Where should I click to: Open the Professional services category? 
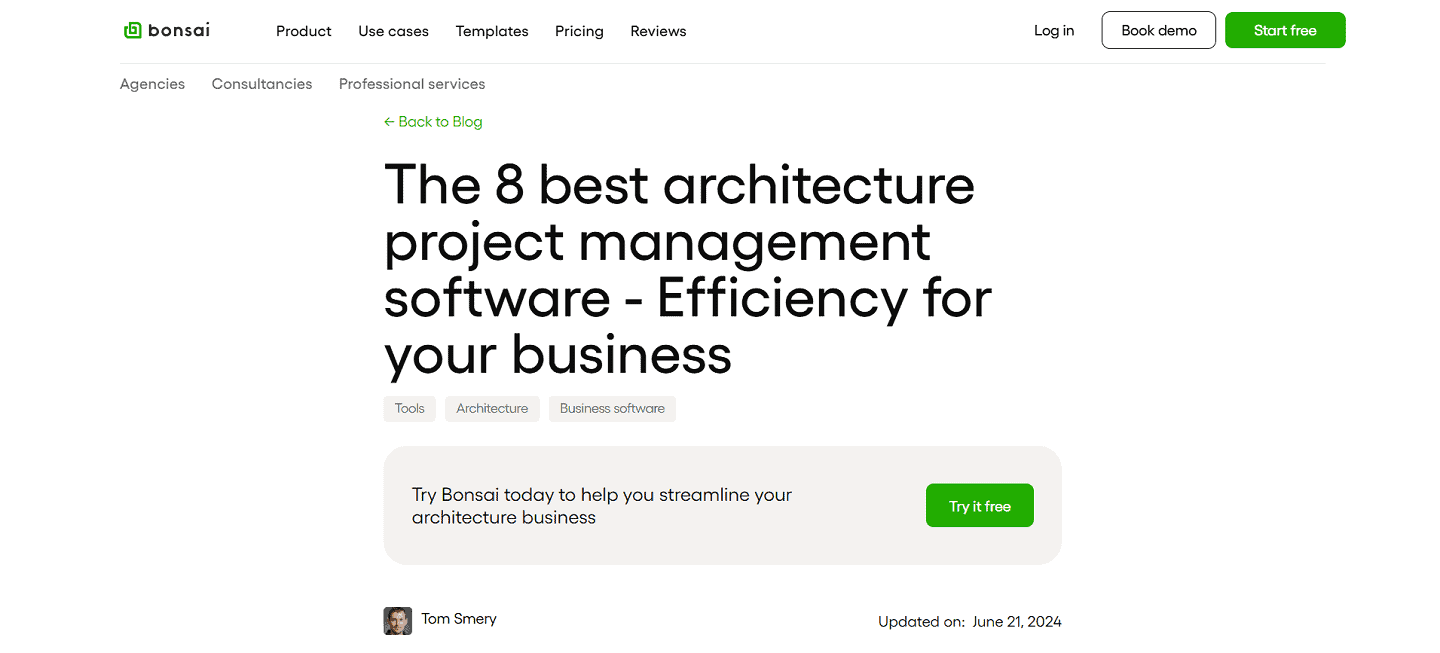tap(411, 84)
